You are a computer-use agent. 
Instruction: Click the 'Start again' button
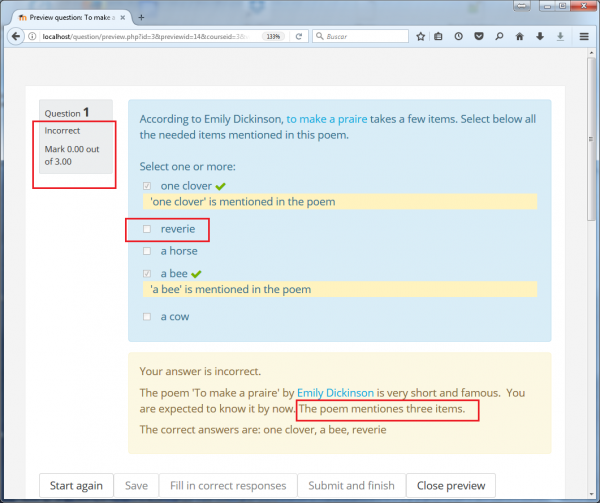tap(76, 486)
